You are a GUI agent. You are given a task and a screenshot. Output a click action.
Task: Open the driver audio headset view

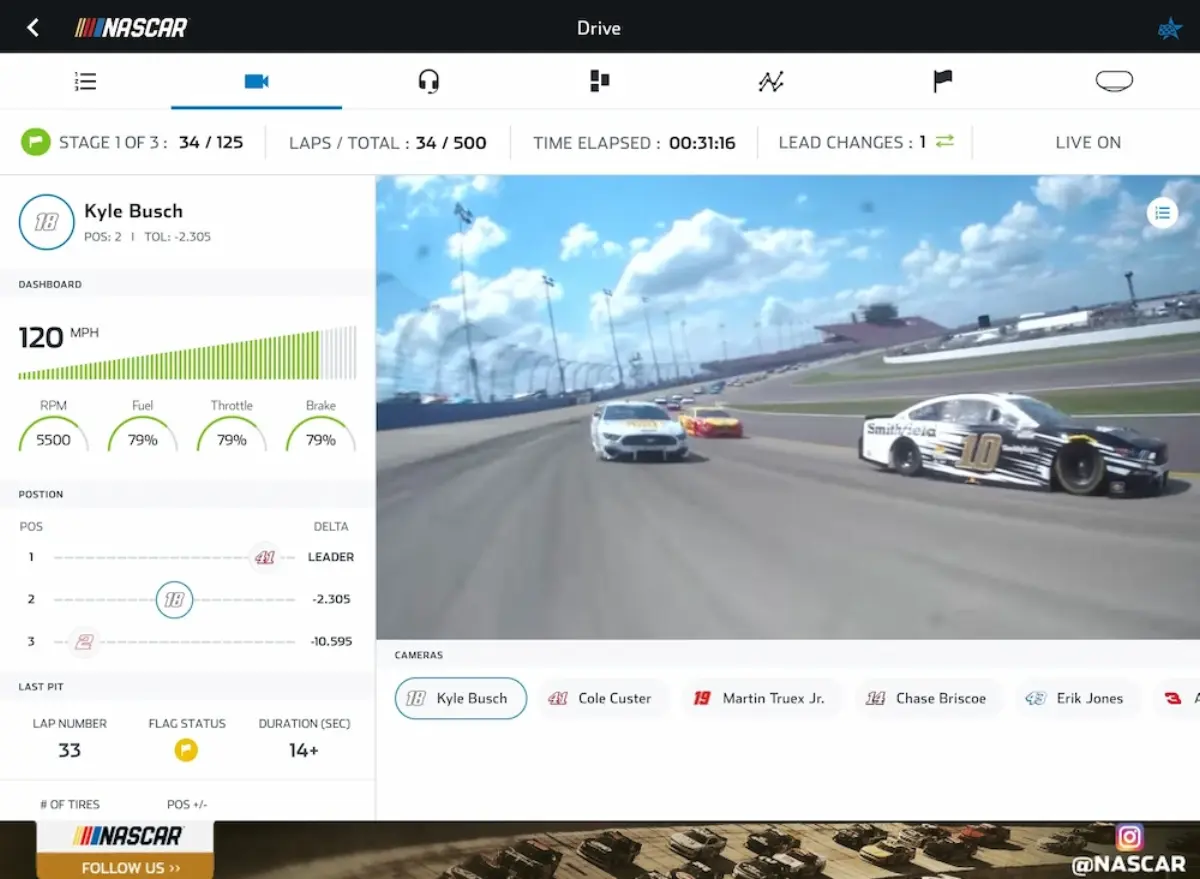[428, 82]
